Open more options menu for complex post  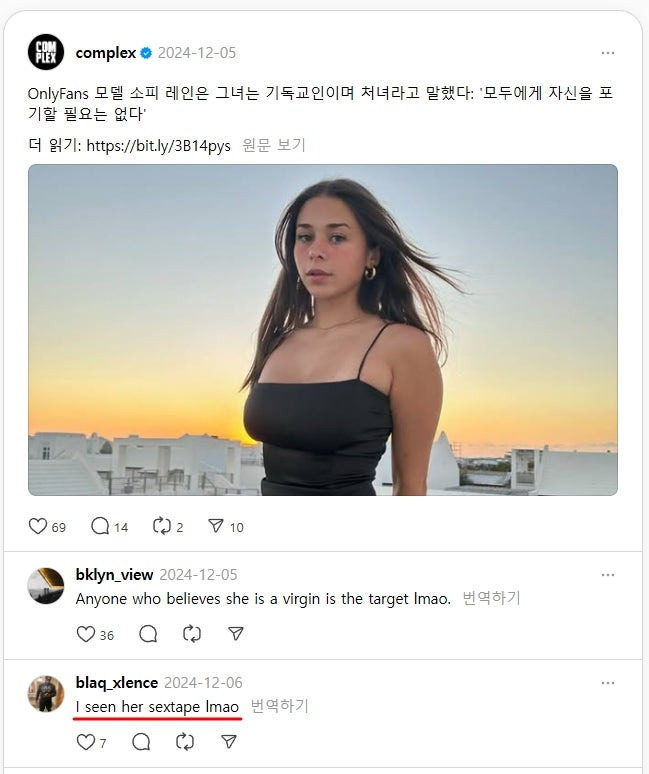click(608, 52)
